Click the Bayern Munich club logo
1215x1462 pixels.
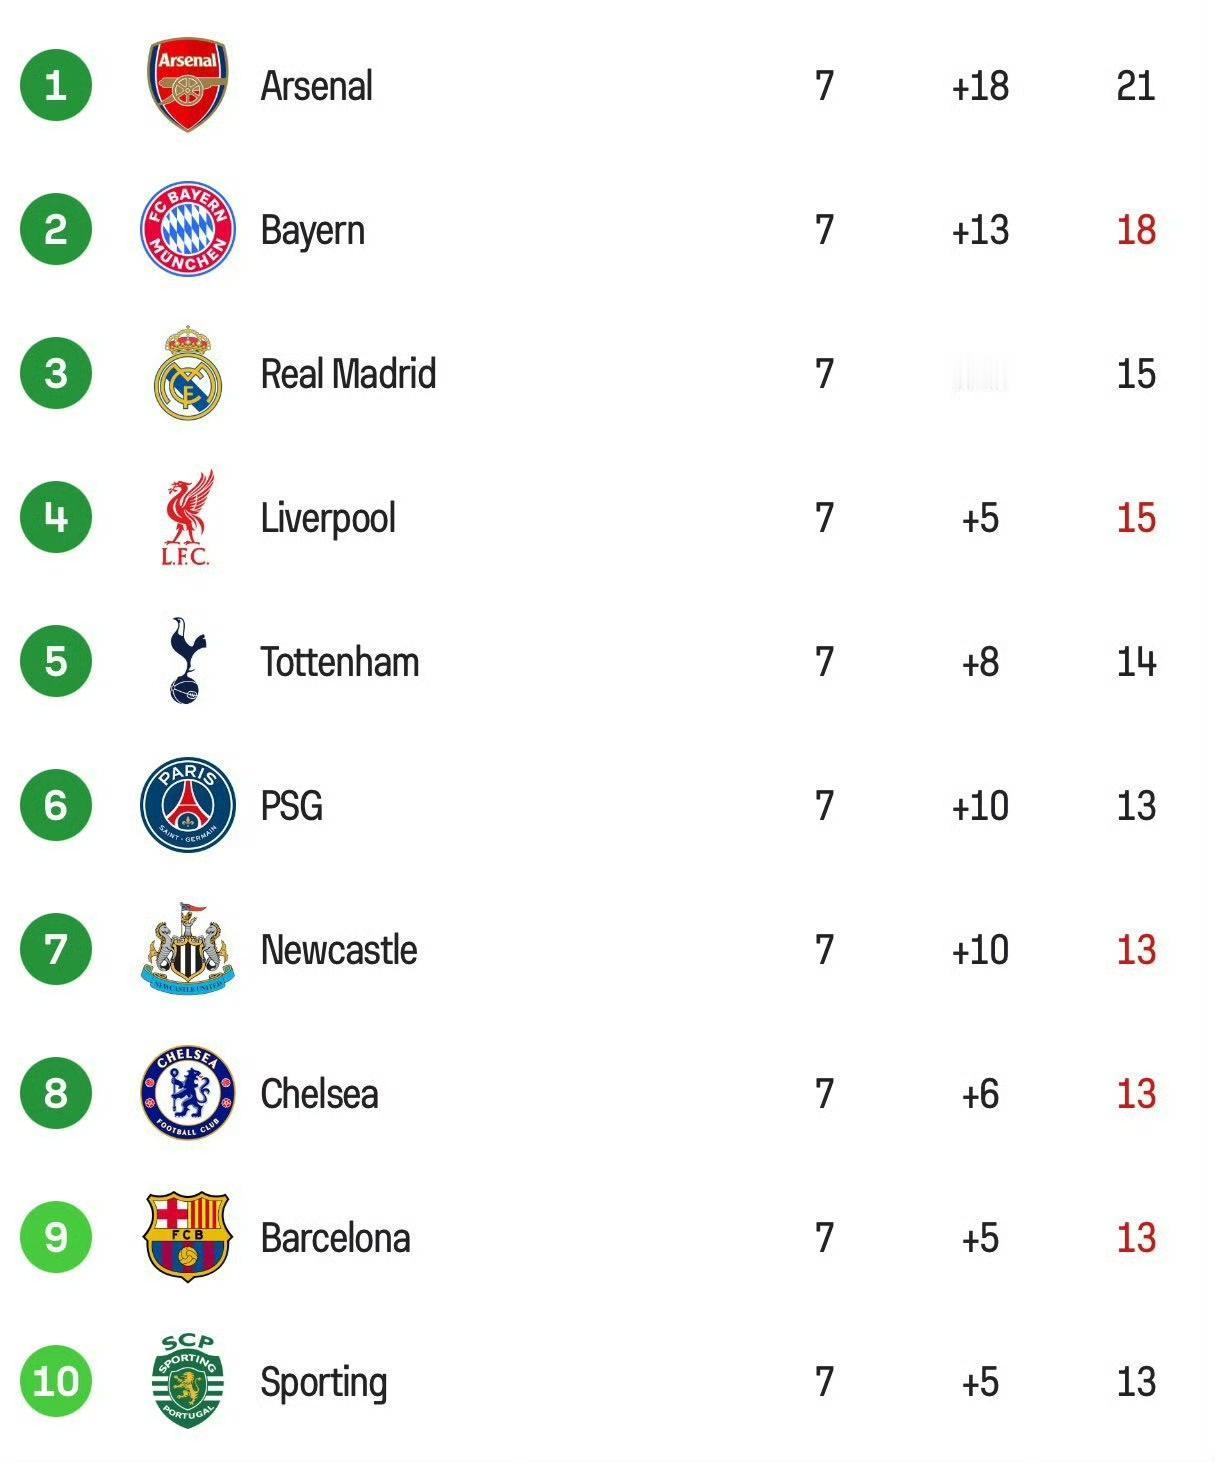pos(188,229)
